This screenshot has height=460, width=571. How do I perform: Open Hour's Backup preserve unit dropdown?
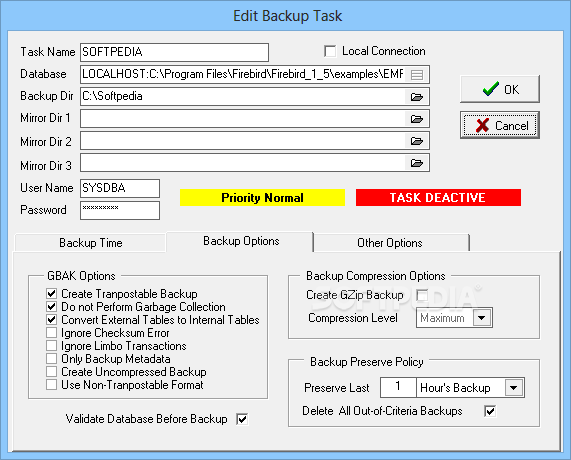pos(513,388)
